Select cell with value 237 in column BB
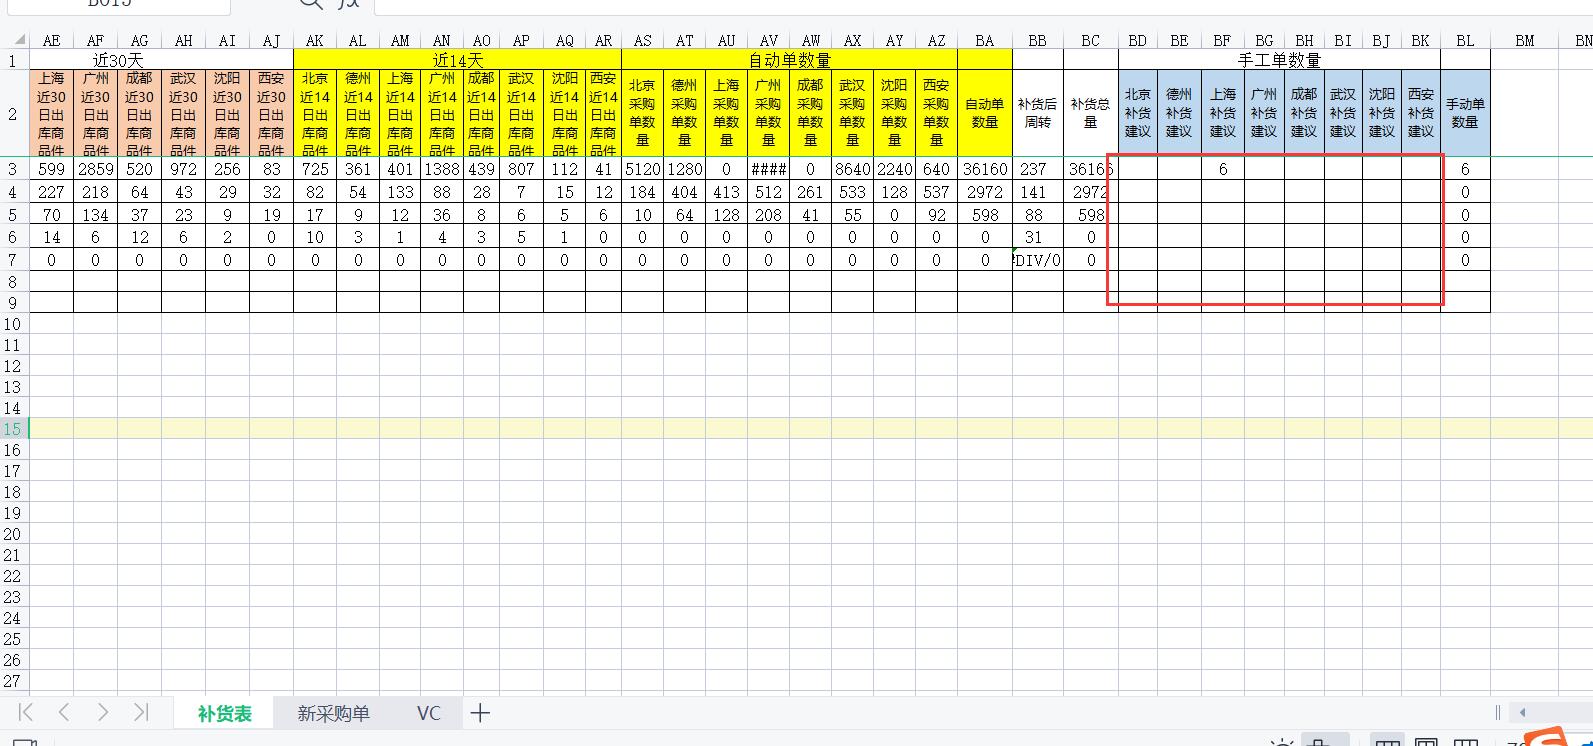 coord(1038,169)
